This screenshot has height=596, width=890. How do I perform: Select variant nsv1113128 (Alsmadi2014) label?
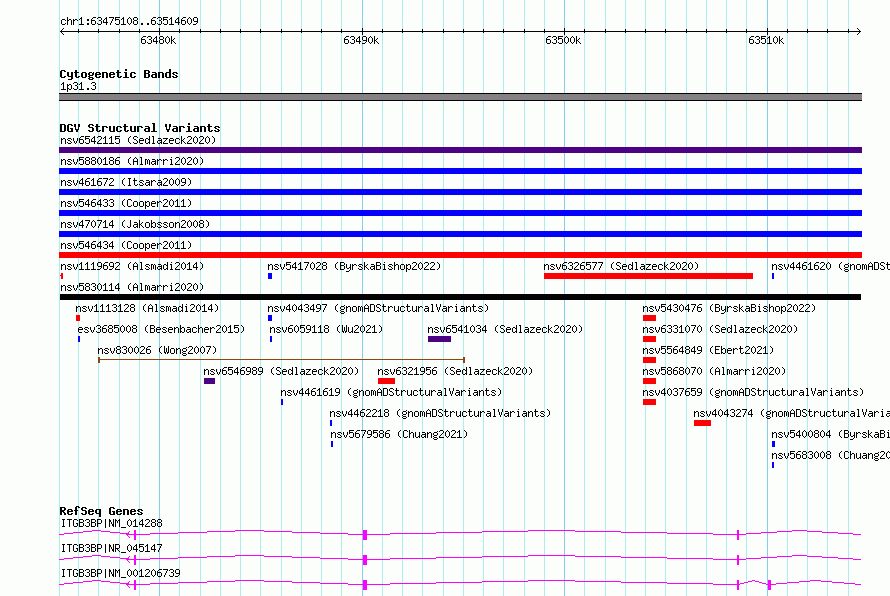tap(147, 308)
